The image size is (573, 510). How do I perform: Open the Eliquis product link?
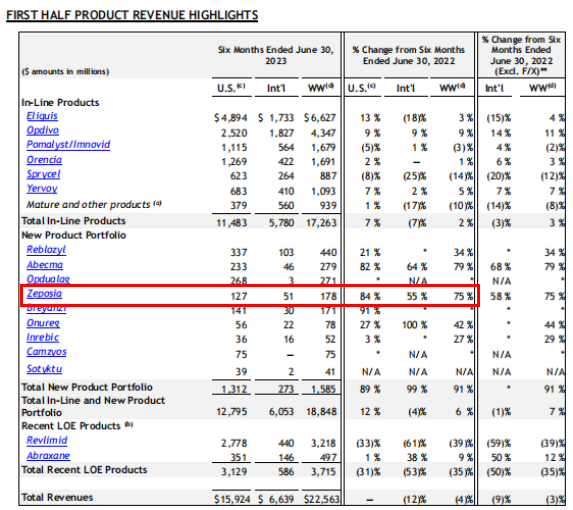pos(42,116)
